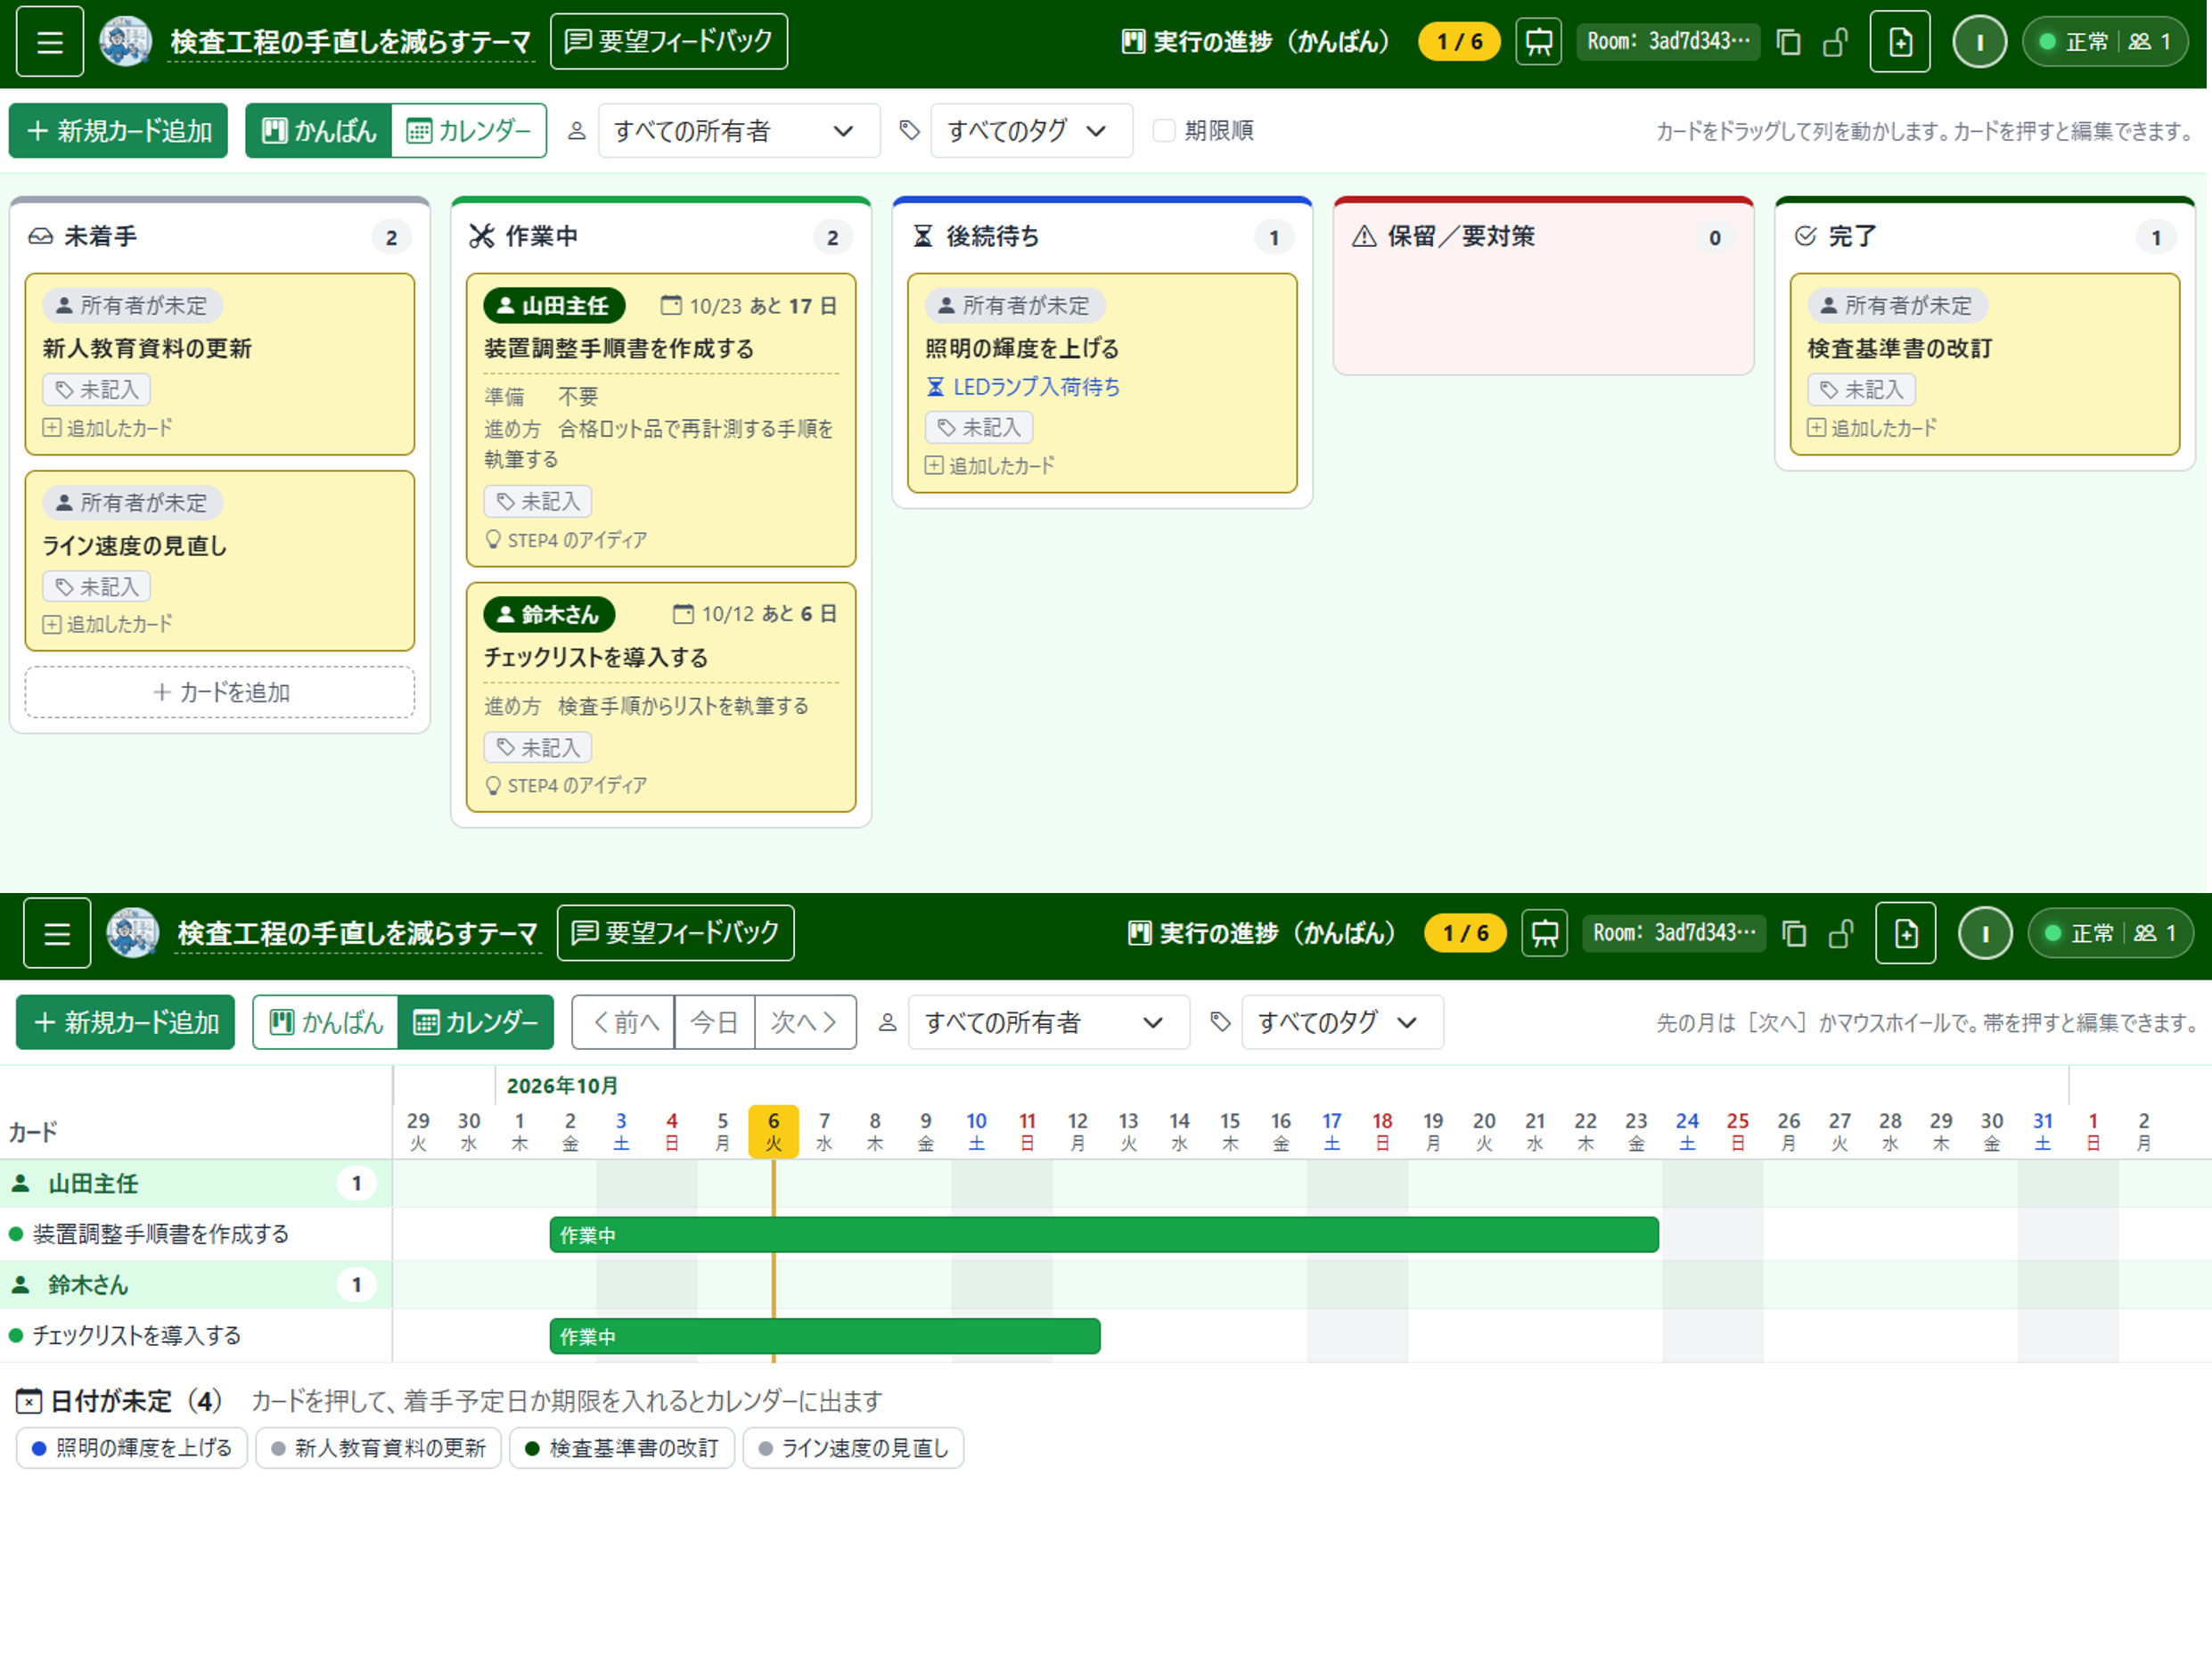The width and height of the screenshot is (2212, 1672).
Task: Go to previous period with 前へ
Action: [x=624, y=1022]
